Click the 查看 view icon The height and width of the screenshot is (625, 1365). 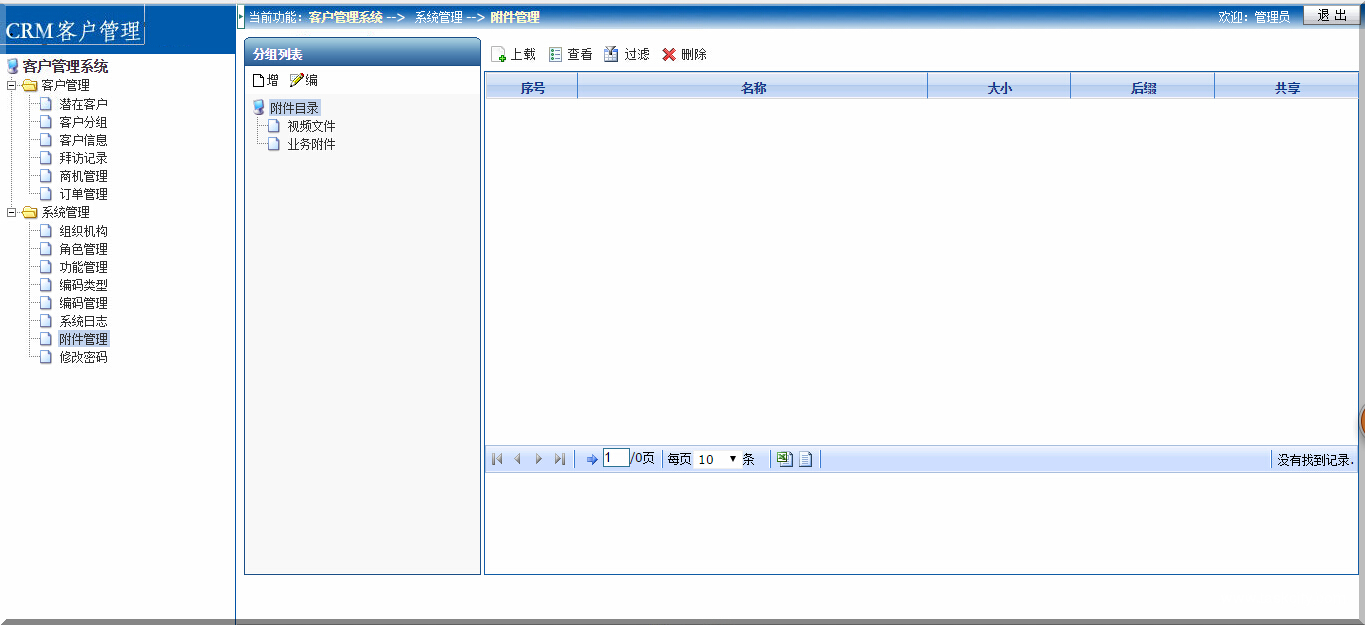[x=555, y=55]
